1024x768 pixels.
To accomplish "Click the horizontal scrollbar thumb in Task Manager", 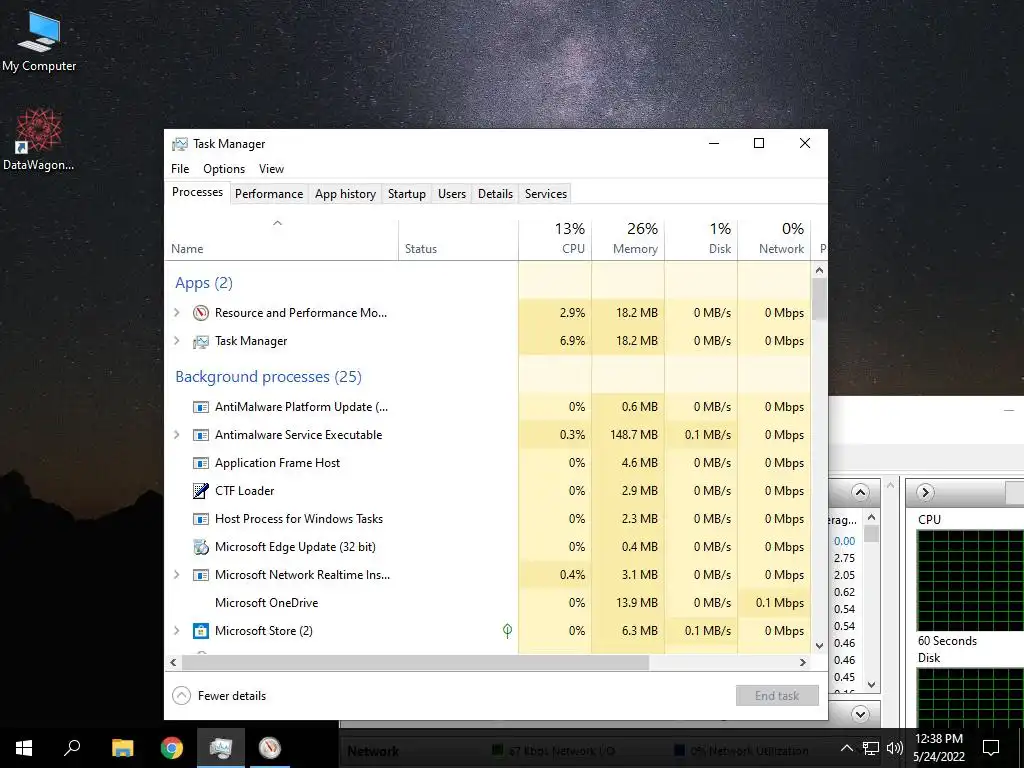I will (x=415, y=662).
